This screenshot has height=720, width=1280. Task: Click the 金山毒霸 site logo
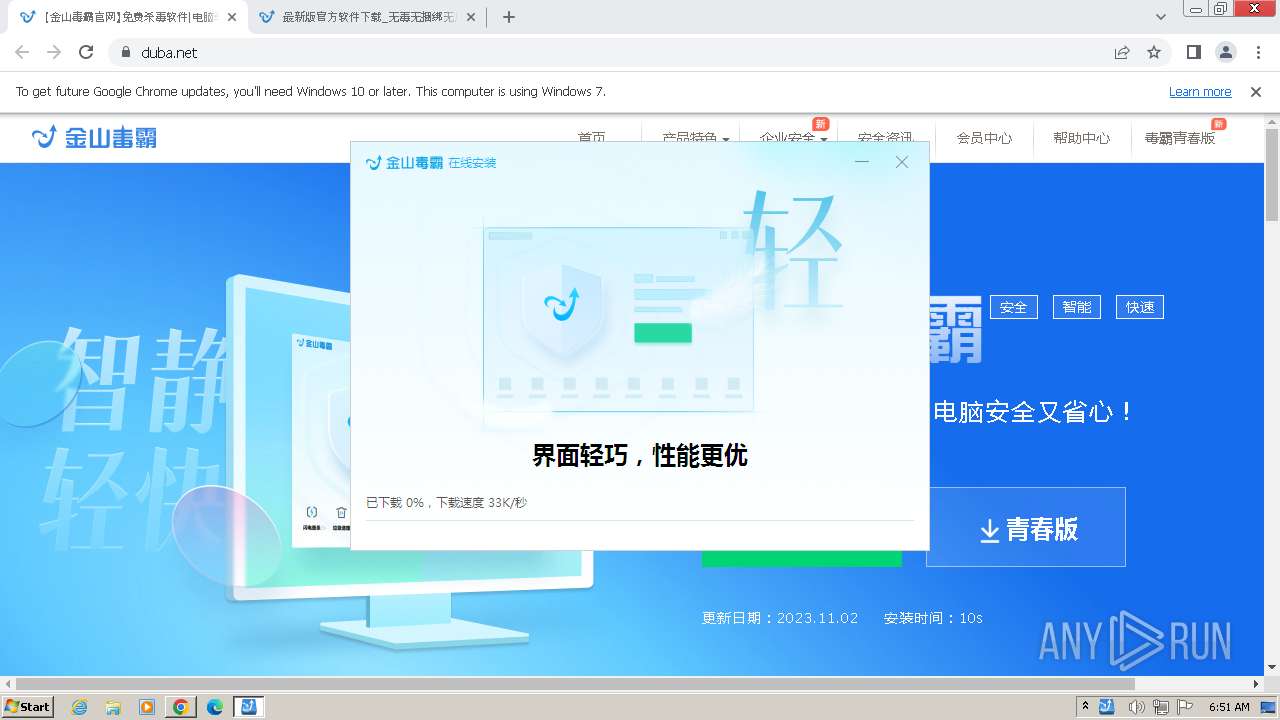point(94,137)
